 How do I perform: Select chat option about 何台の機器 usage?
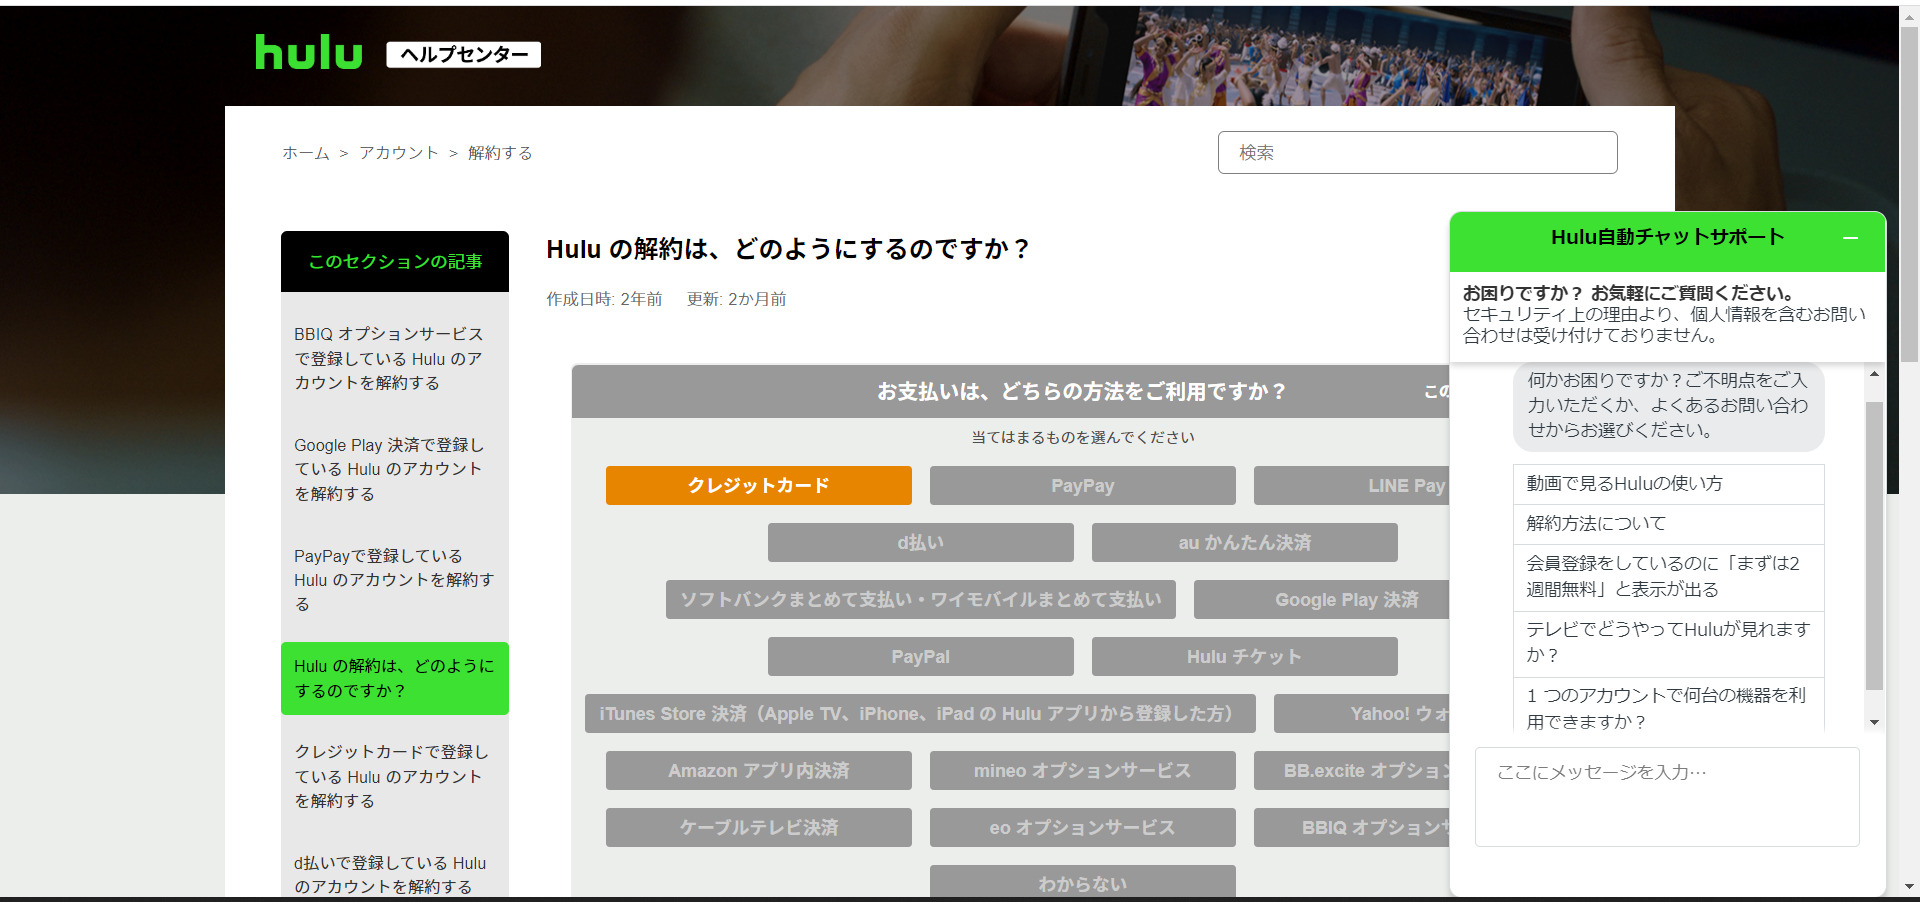(x=1668, y=705)
